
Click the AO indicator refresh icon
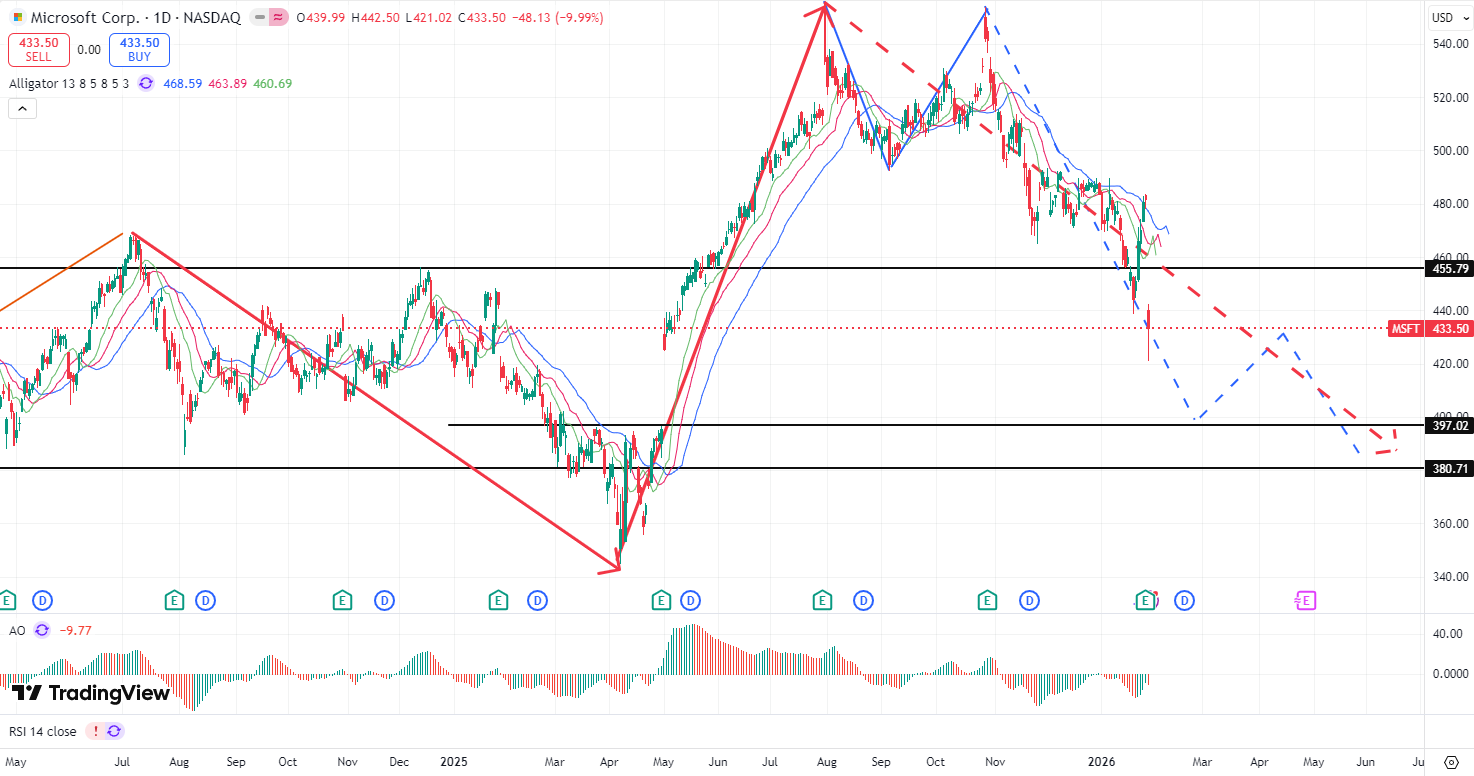(41, 630)
